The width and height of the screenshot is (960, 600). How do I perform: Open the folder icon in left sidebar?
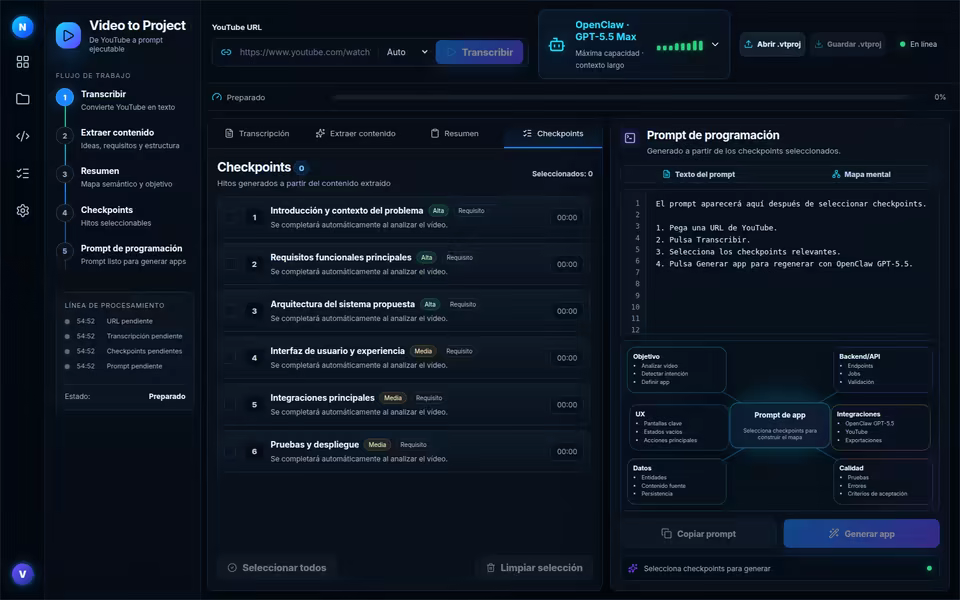coord(23,99)
